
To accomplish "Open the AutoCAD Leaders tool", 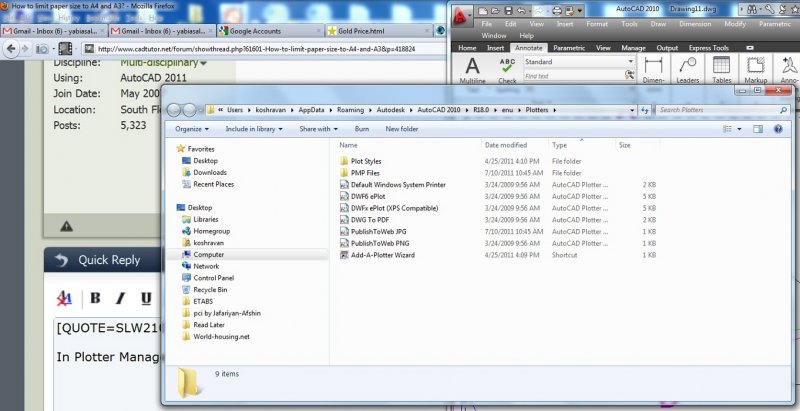I will tap(687, 70).
